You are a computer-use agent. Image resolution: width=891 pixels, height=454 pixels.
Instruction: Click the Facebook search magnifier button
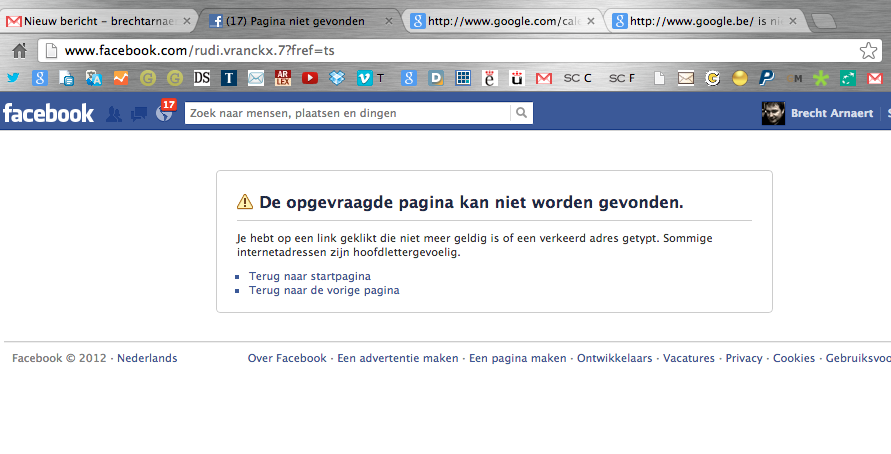(521, 113)
